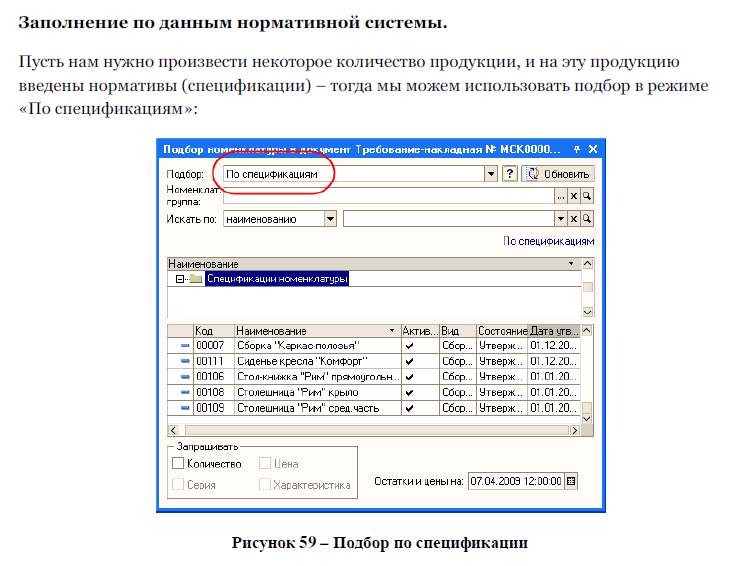Click the row icon for code 00109
Image resolution: width=744 pixels, height=566 pixels.
[x=185, y=408]
